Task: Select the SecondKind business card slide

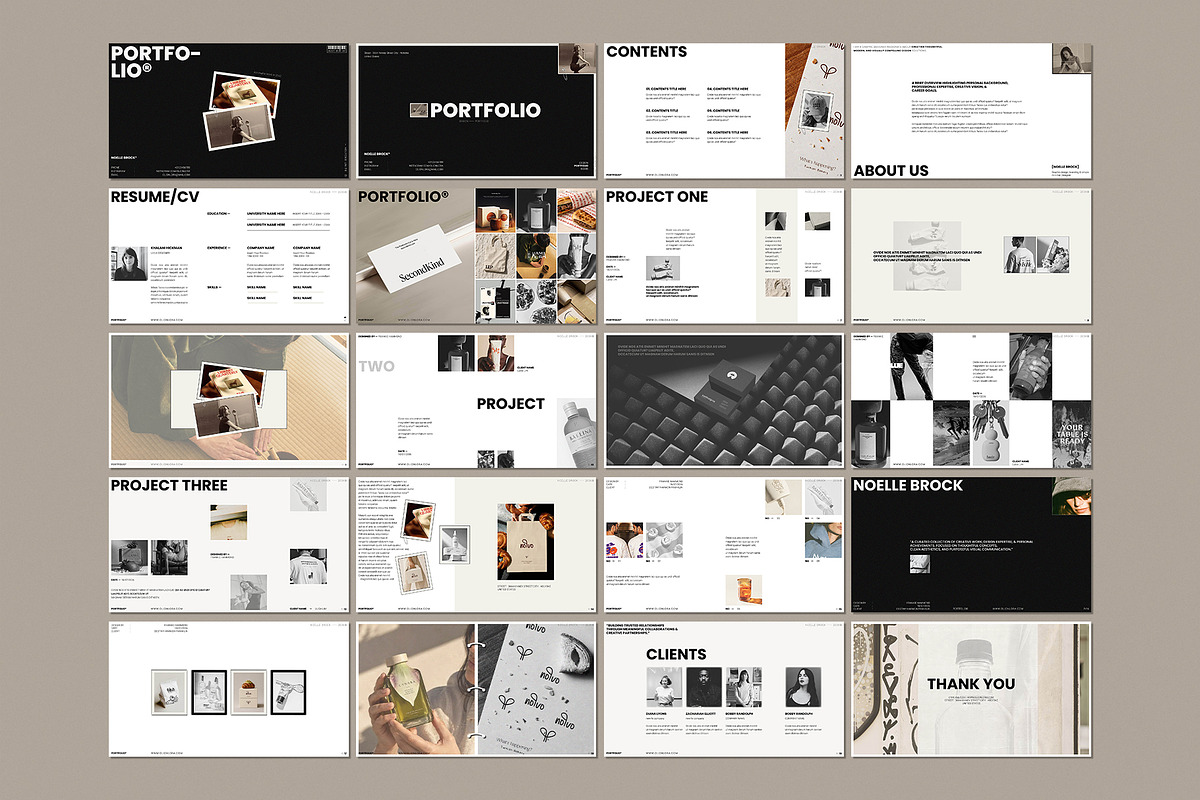Action: tap(476, 255)
